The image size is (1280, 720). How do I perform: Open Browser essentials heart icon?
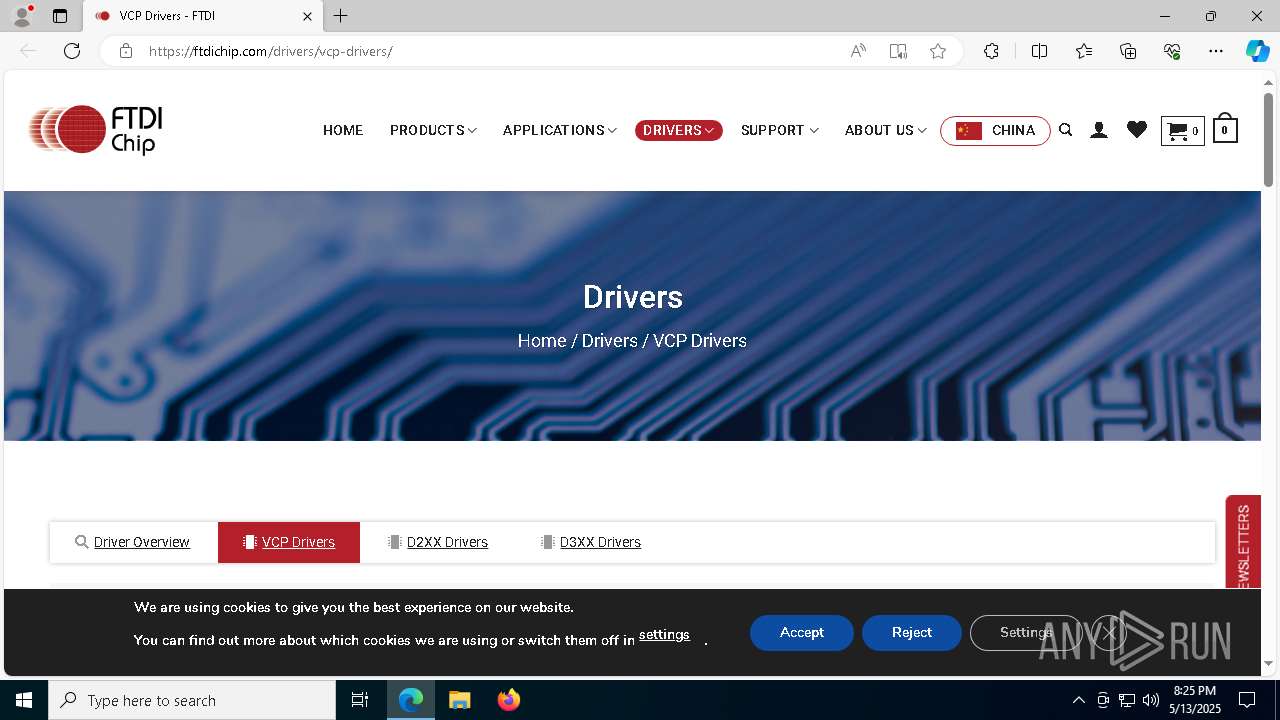tap(1173, 51)
